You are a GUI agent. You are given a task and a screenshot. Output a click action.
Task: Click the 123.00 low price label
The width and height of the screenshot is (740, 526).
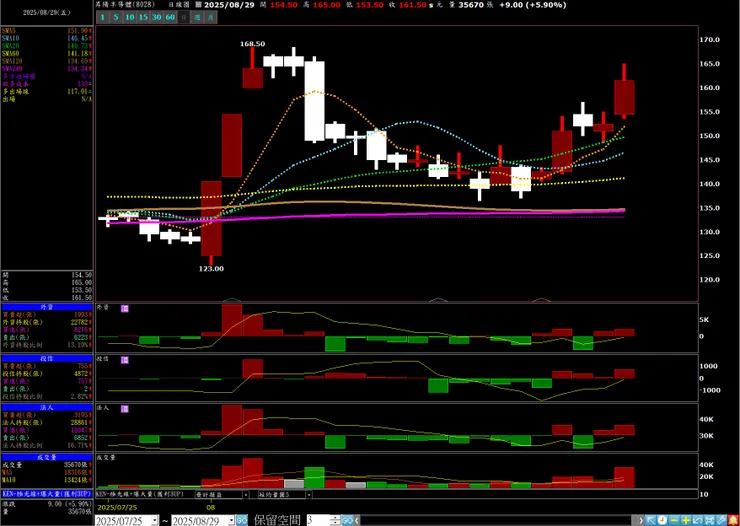coord(211,268)
